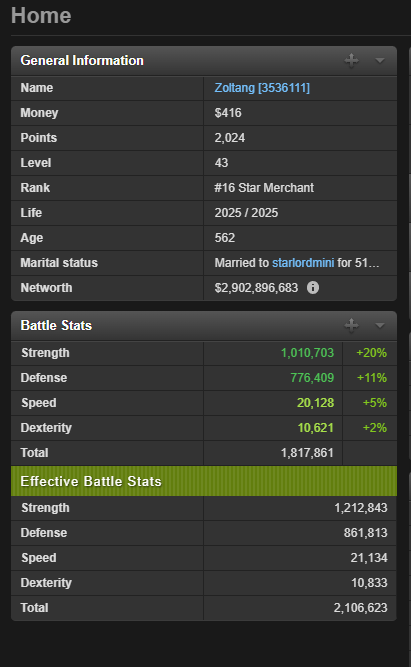The height and width of the screenshot is (667, 411).
Task: Collapse the Battle Stats panel arrow
Action: click(380, 326)
